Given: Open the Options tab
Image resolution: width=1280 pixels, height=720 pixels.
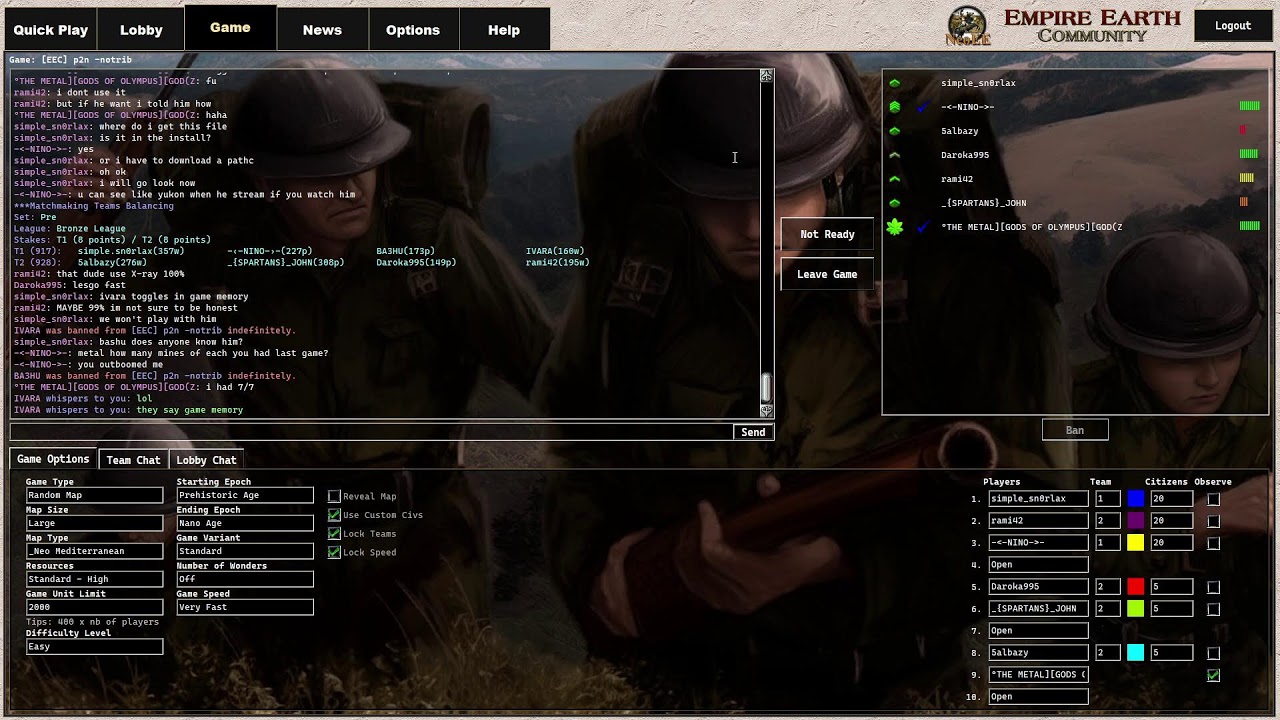Looking at the screenshot, I should pyautogui.click(x=413, y=30).
